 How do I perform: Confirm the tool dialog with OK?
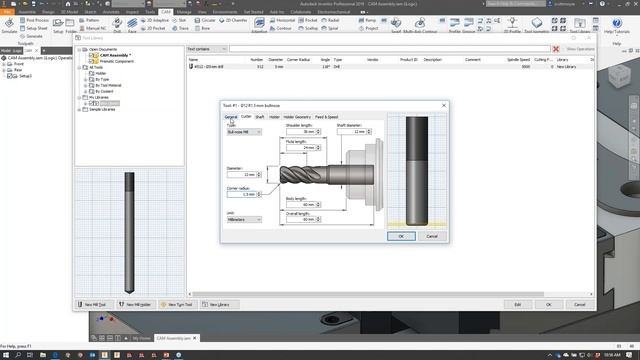[401, 236]
